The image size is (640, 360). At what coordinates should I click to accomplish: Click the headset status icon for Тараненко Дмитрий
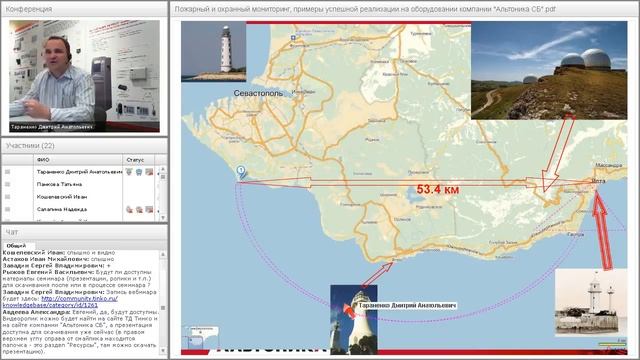139,172
